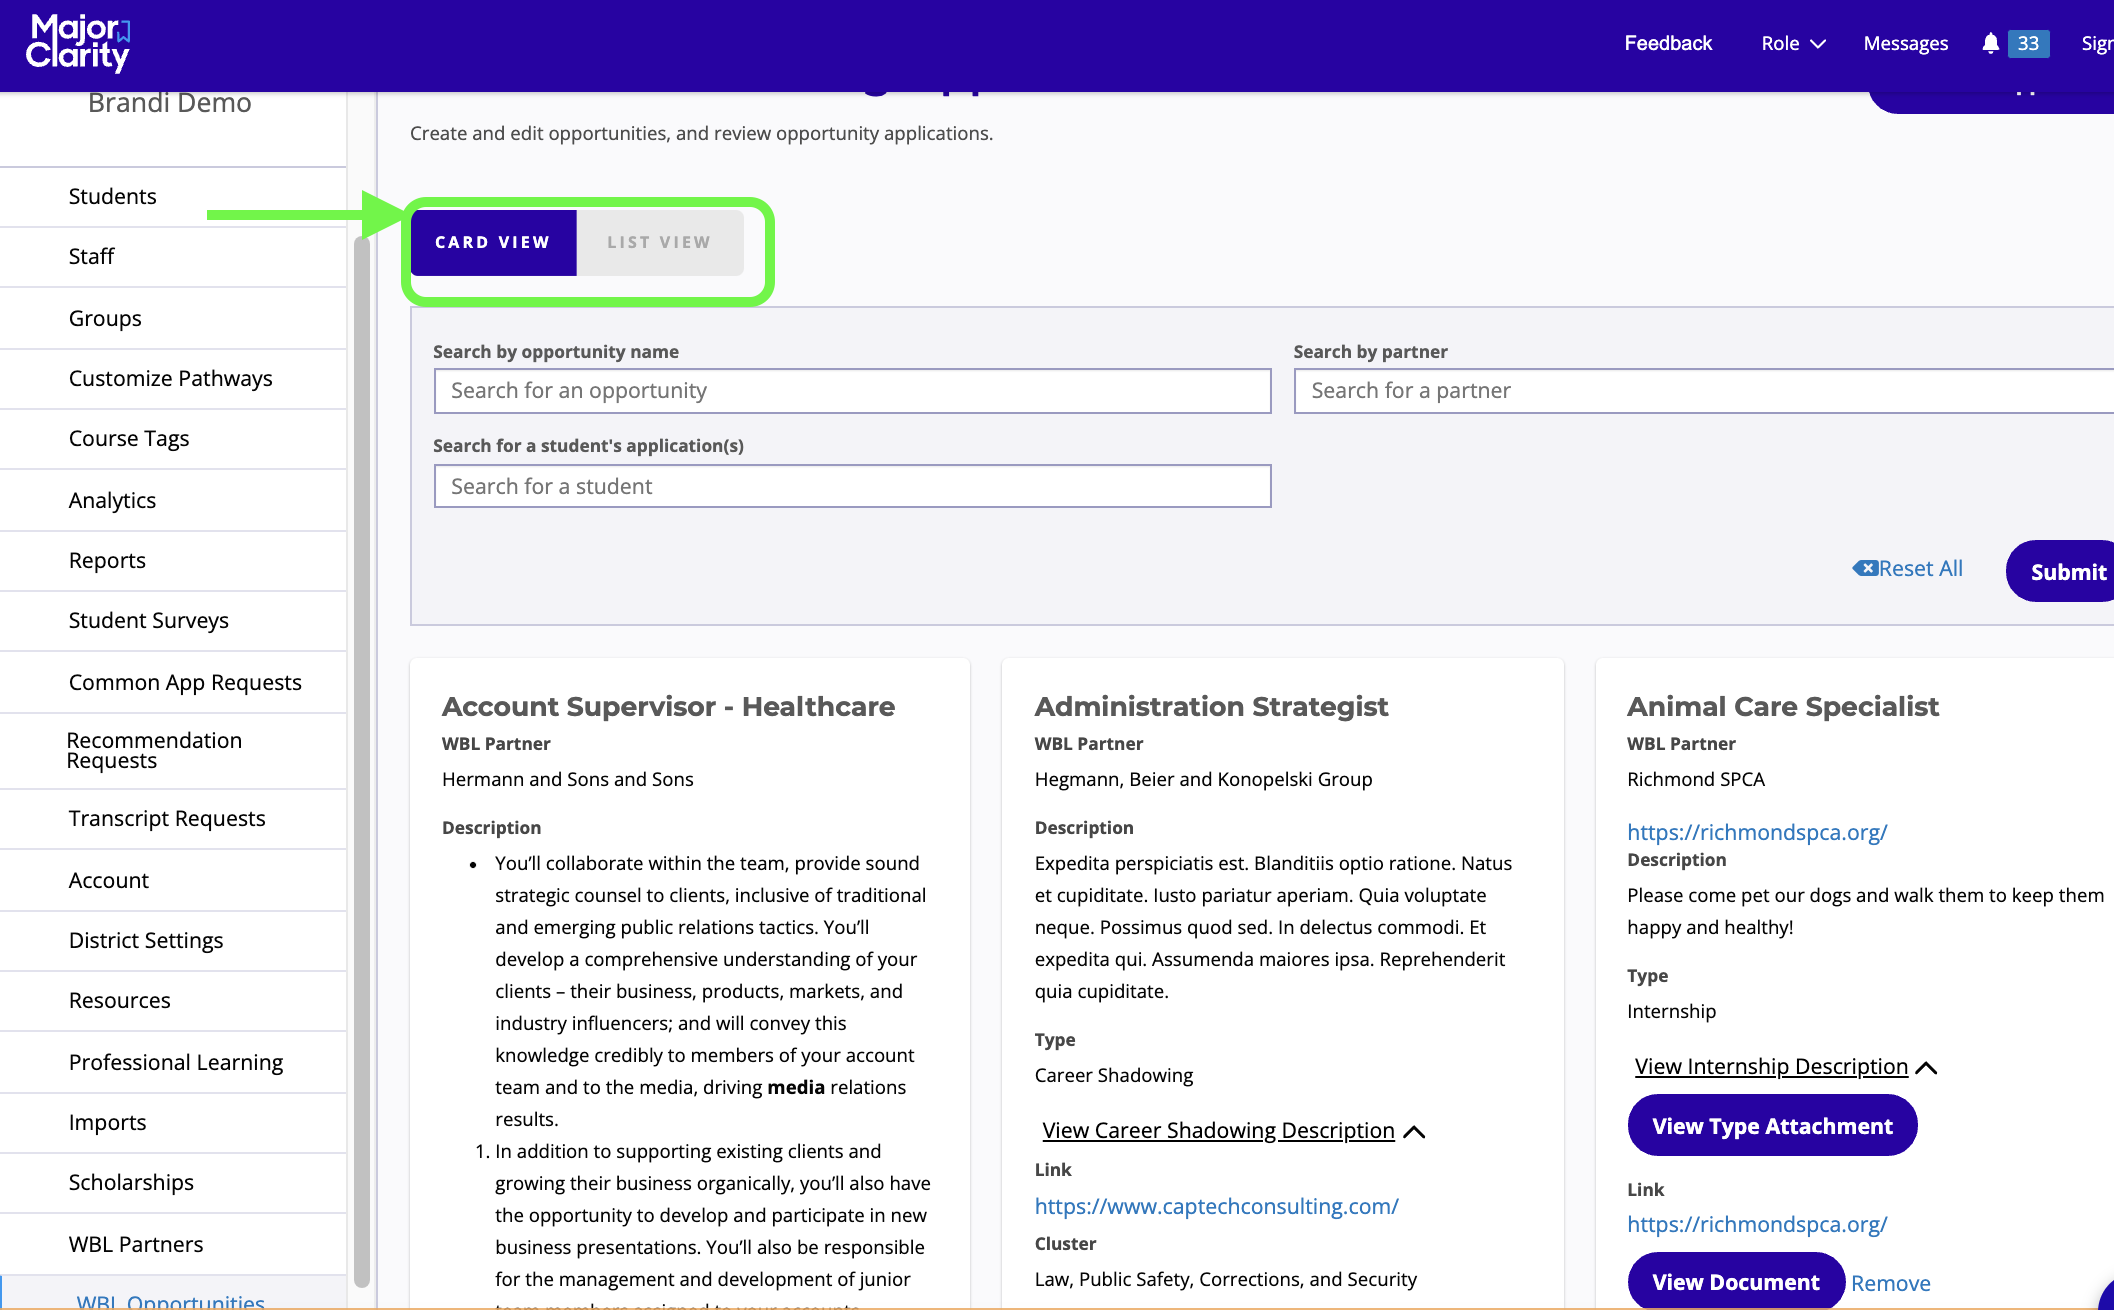The height and width of the screenshot is (1310, 2114).
Task: Click the View Type Attachment button
Action: (1772, 1126)
